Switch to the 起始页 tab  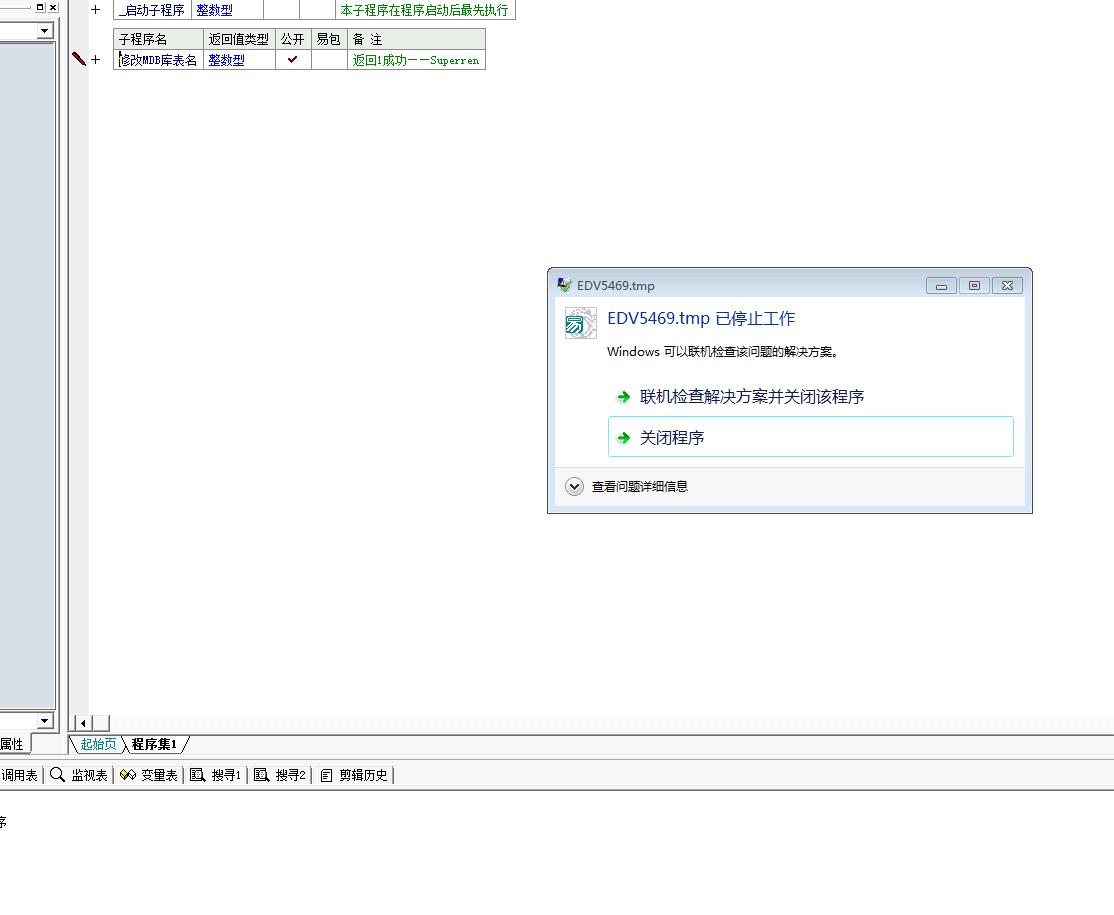pos(98,744)
